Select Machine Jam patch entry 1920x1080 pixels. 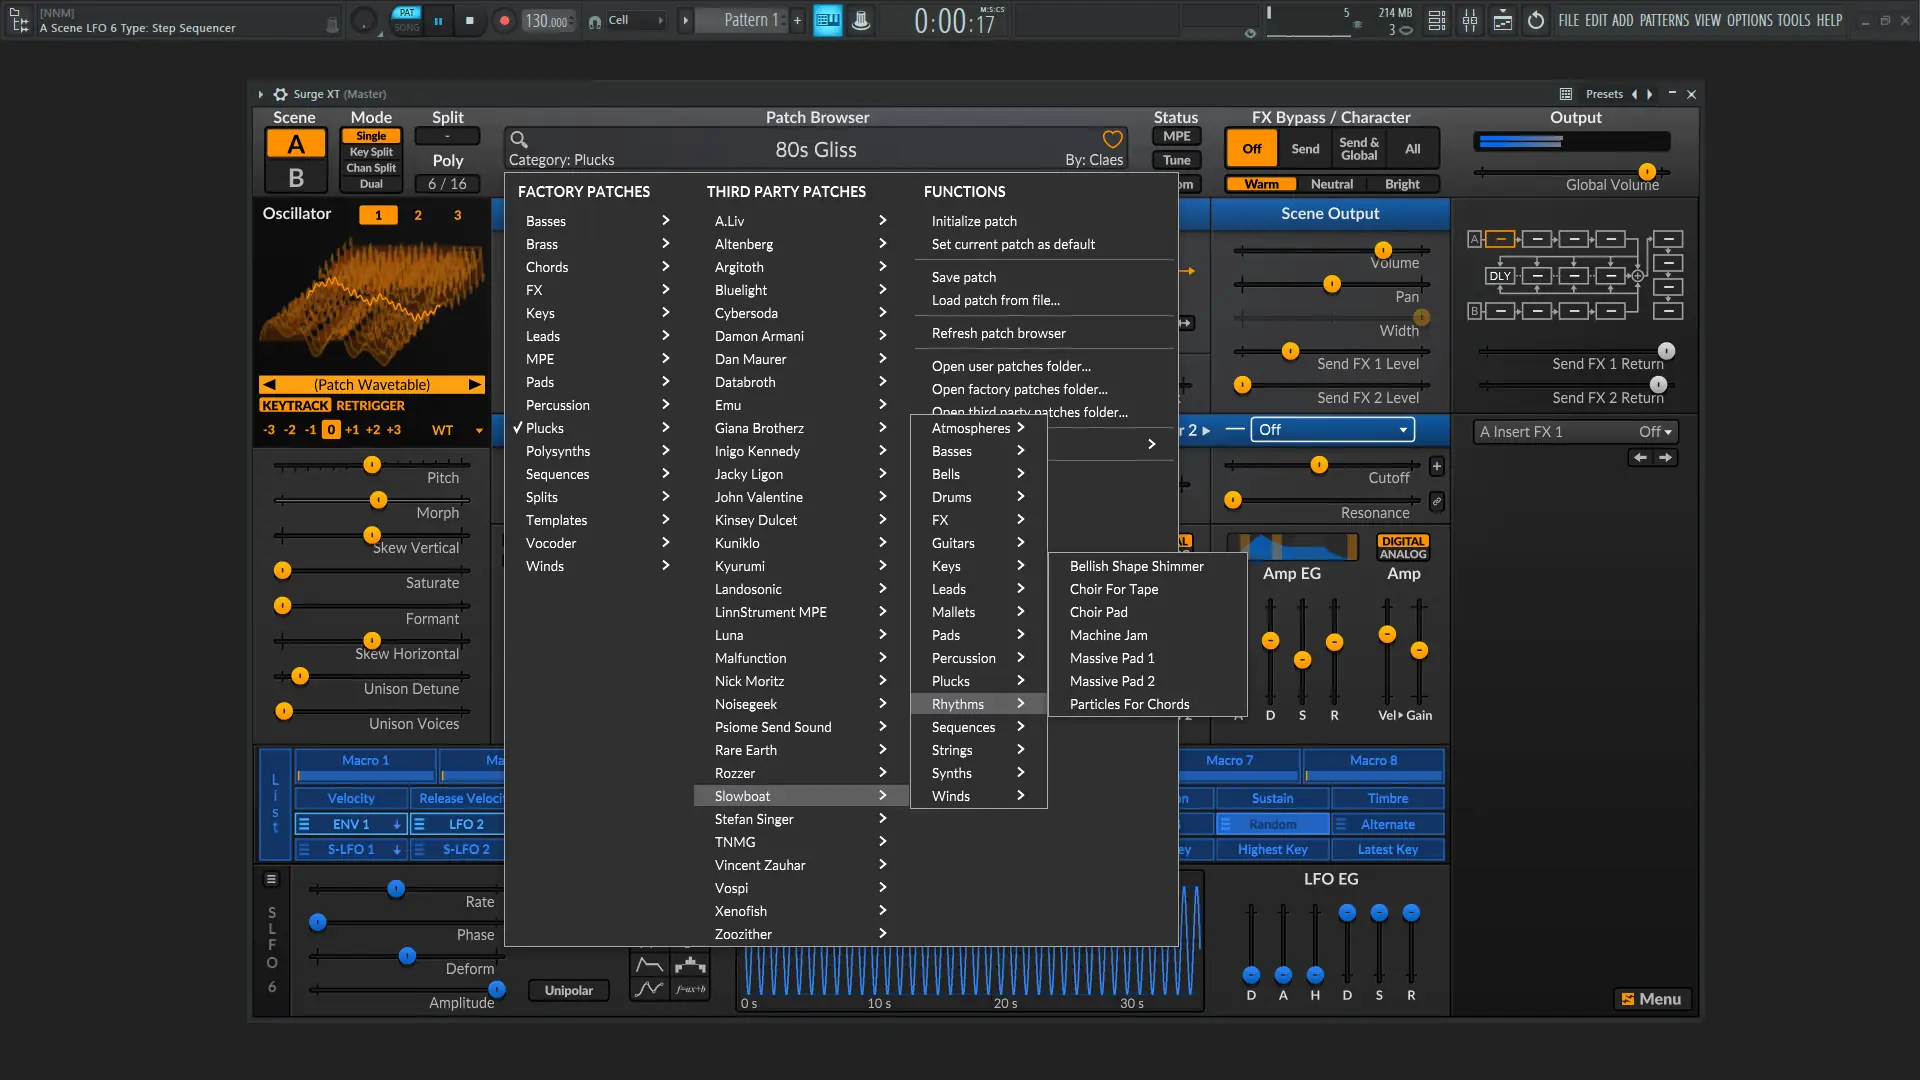(1108, 635)
